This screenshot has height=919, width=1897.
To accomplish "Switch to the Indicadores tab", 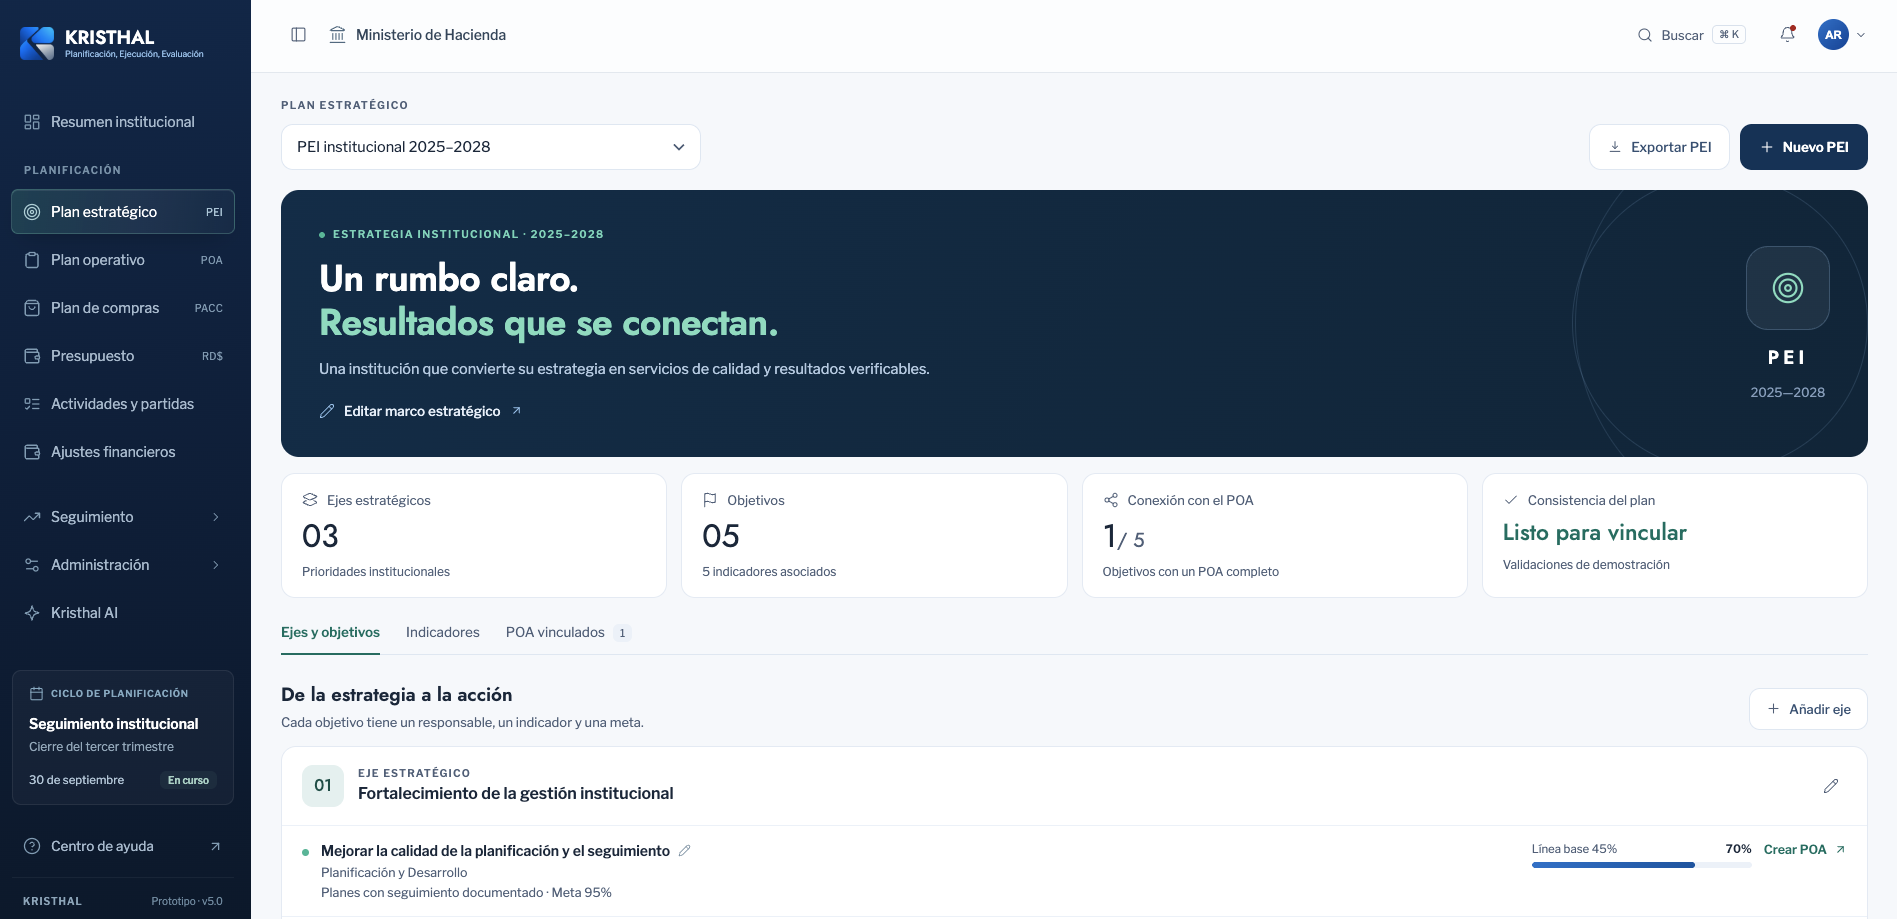I will (x=443, y=633).
